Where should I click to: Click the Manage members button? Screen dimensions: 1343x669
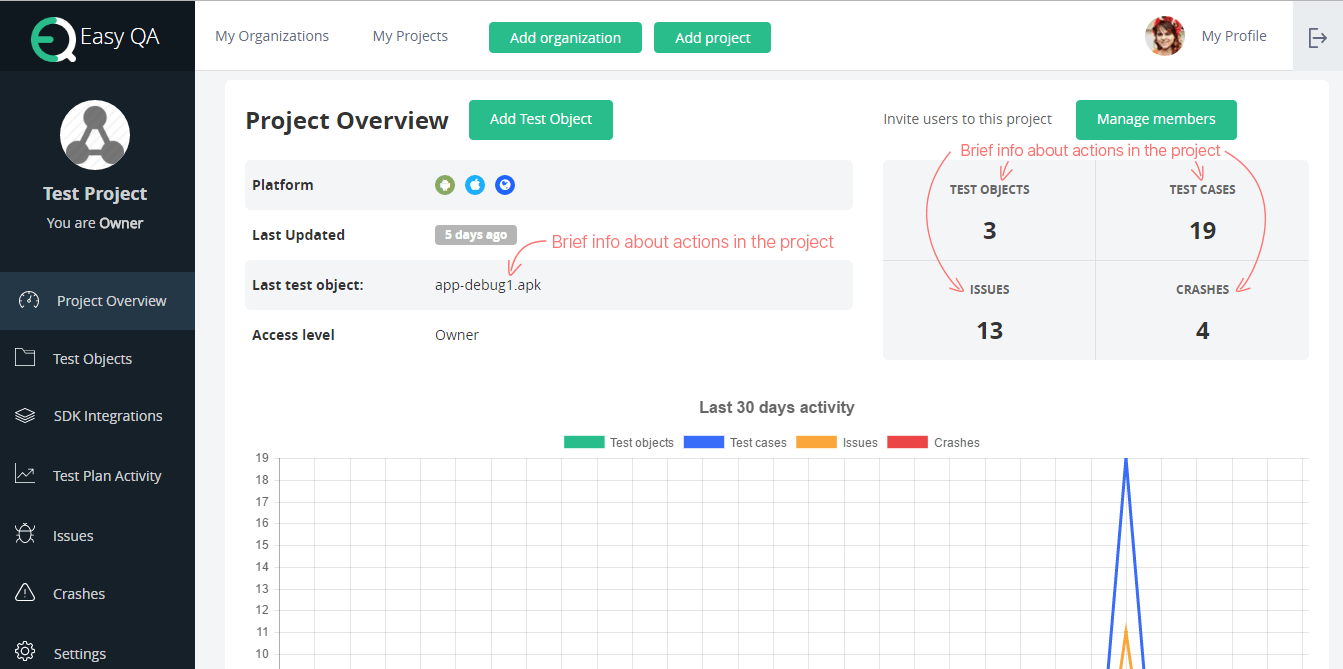point(1156,119)
